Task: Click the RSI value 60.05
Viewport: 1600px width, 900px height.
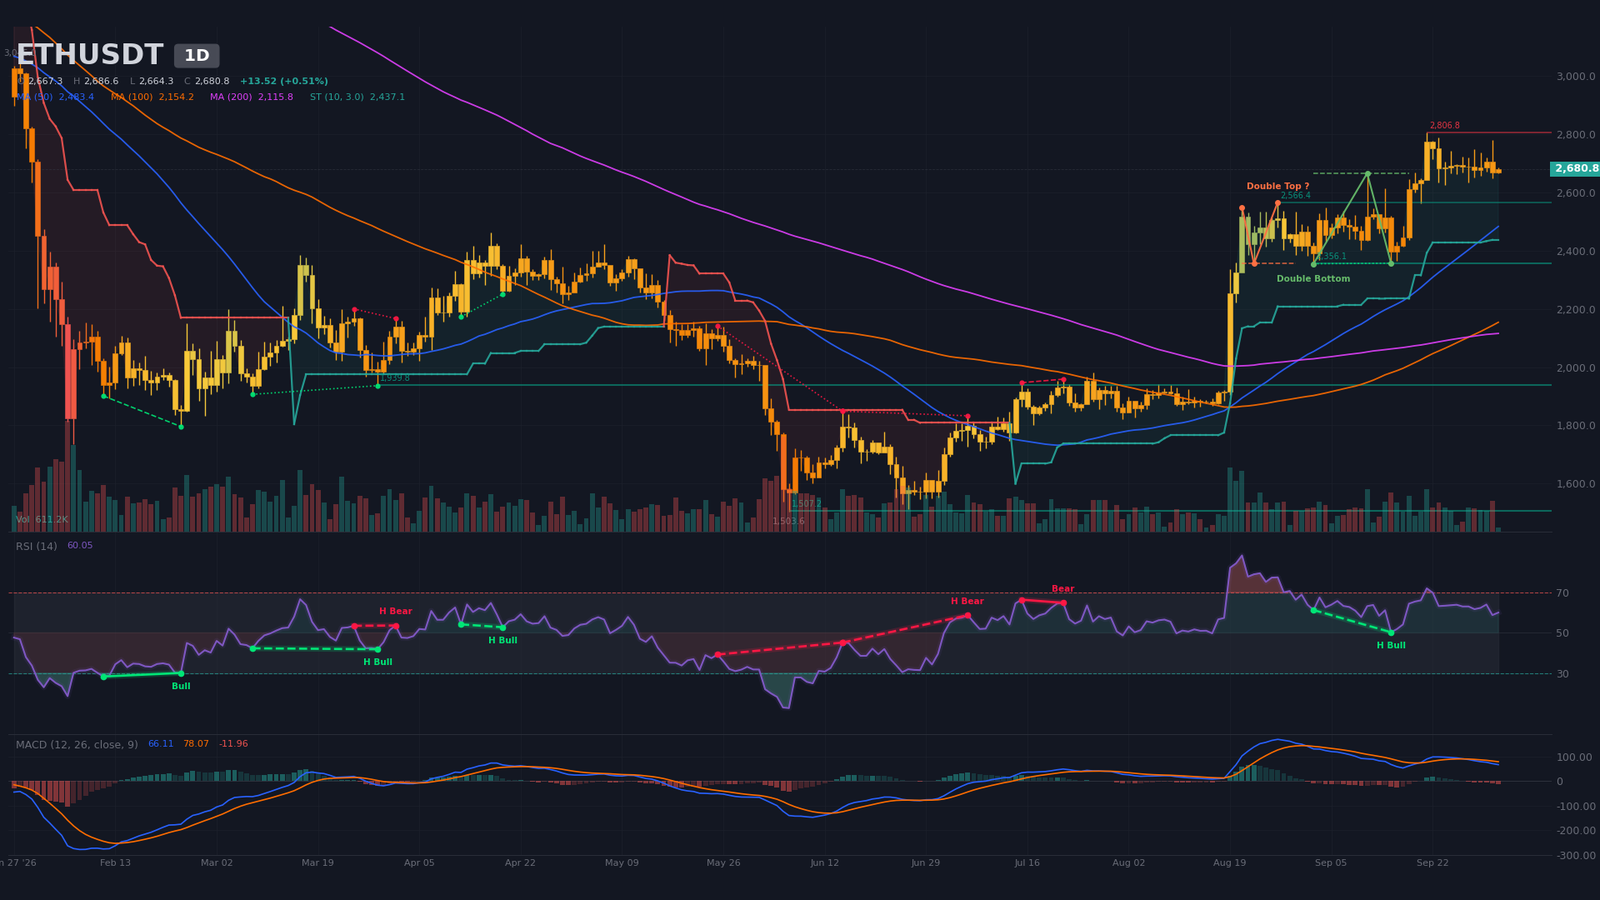Action: tap(80, 546)
